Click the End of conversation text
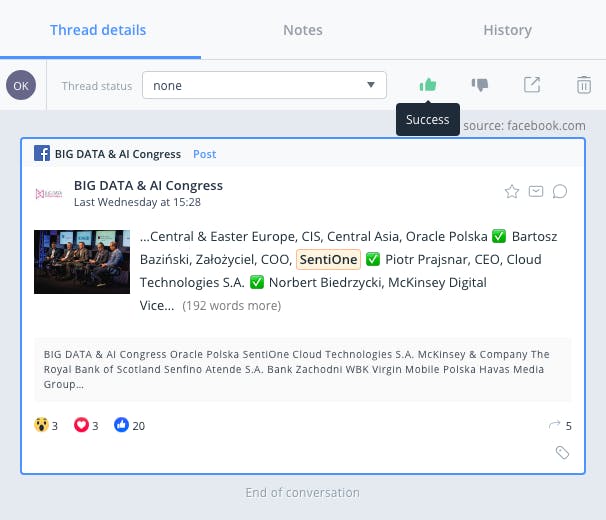Image resolution: width=606 pixels, height=520 pixels. pyautogui.click(x=303, y=493)
